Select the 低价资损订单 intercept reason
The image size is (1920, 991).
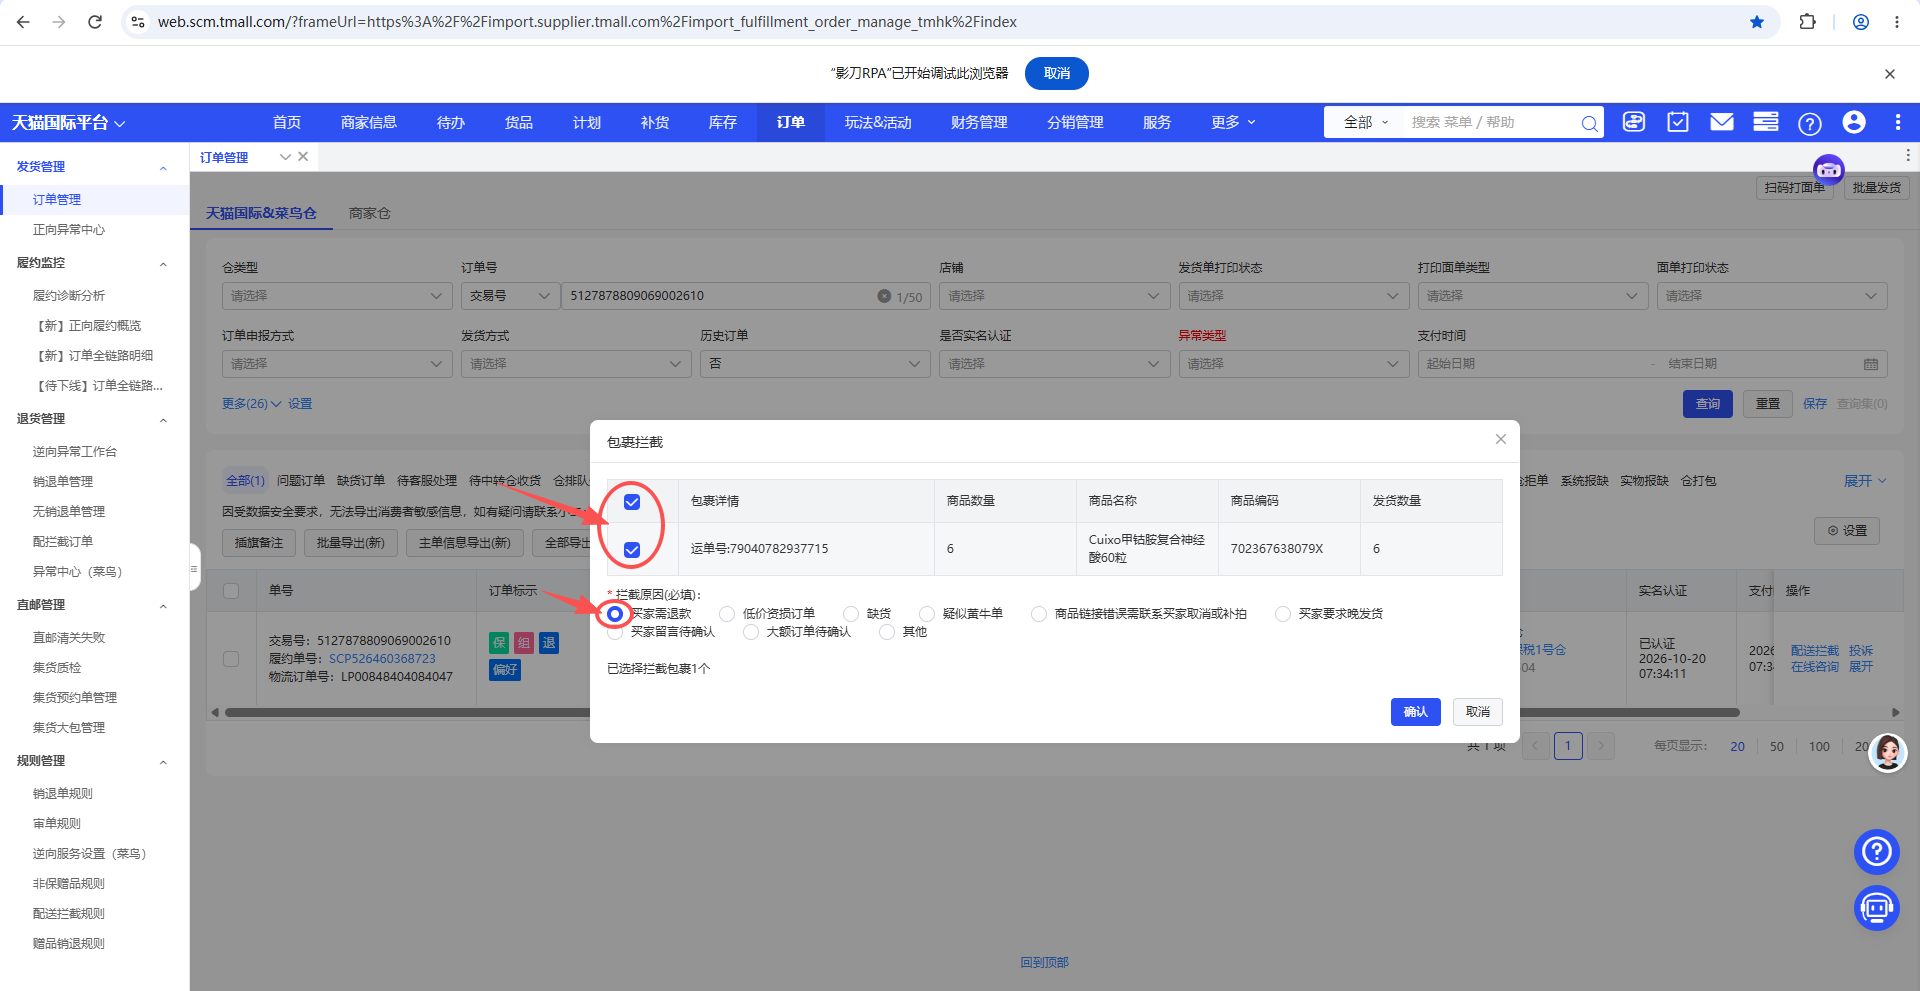pyautogui.click(x=727, y=614)
